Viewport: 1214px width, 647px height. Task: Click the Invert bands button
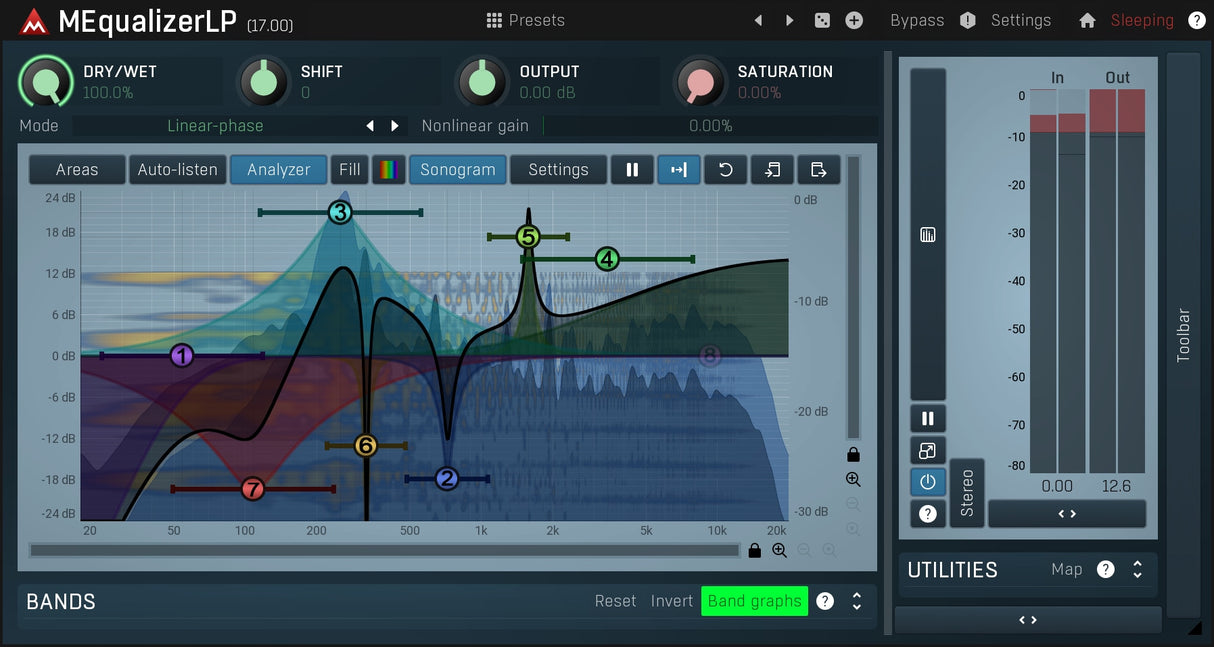point(671,601)
